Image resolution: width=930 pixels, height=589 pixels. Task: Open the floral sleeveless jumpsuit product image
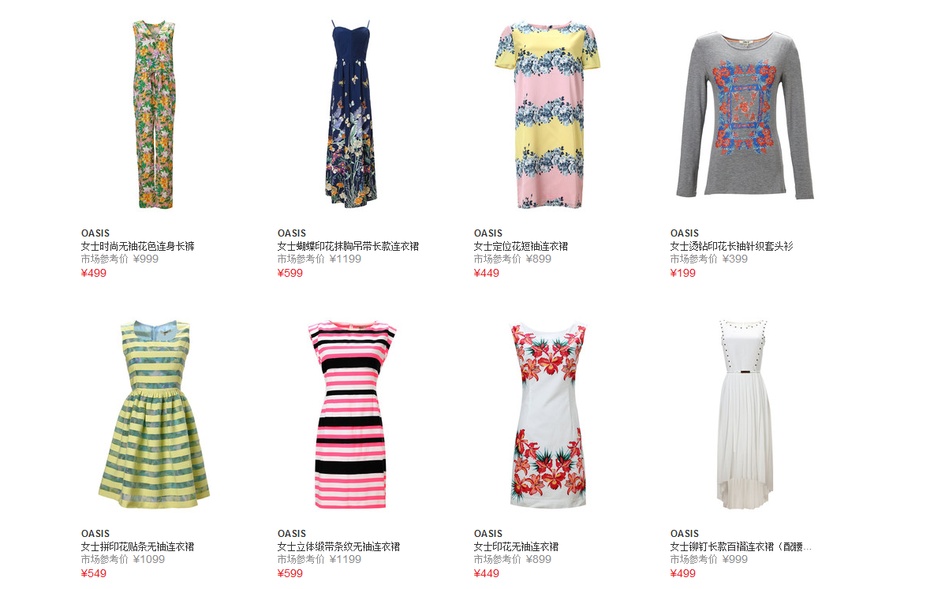[154, 114]
